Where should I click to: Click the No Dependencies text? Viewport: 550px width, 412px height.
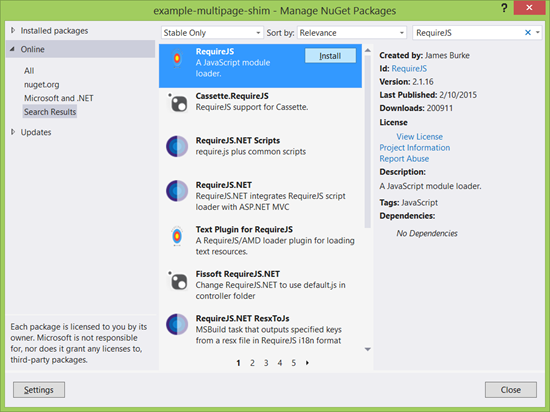(x=427, y=234)
